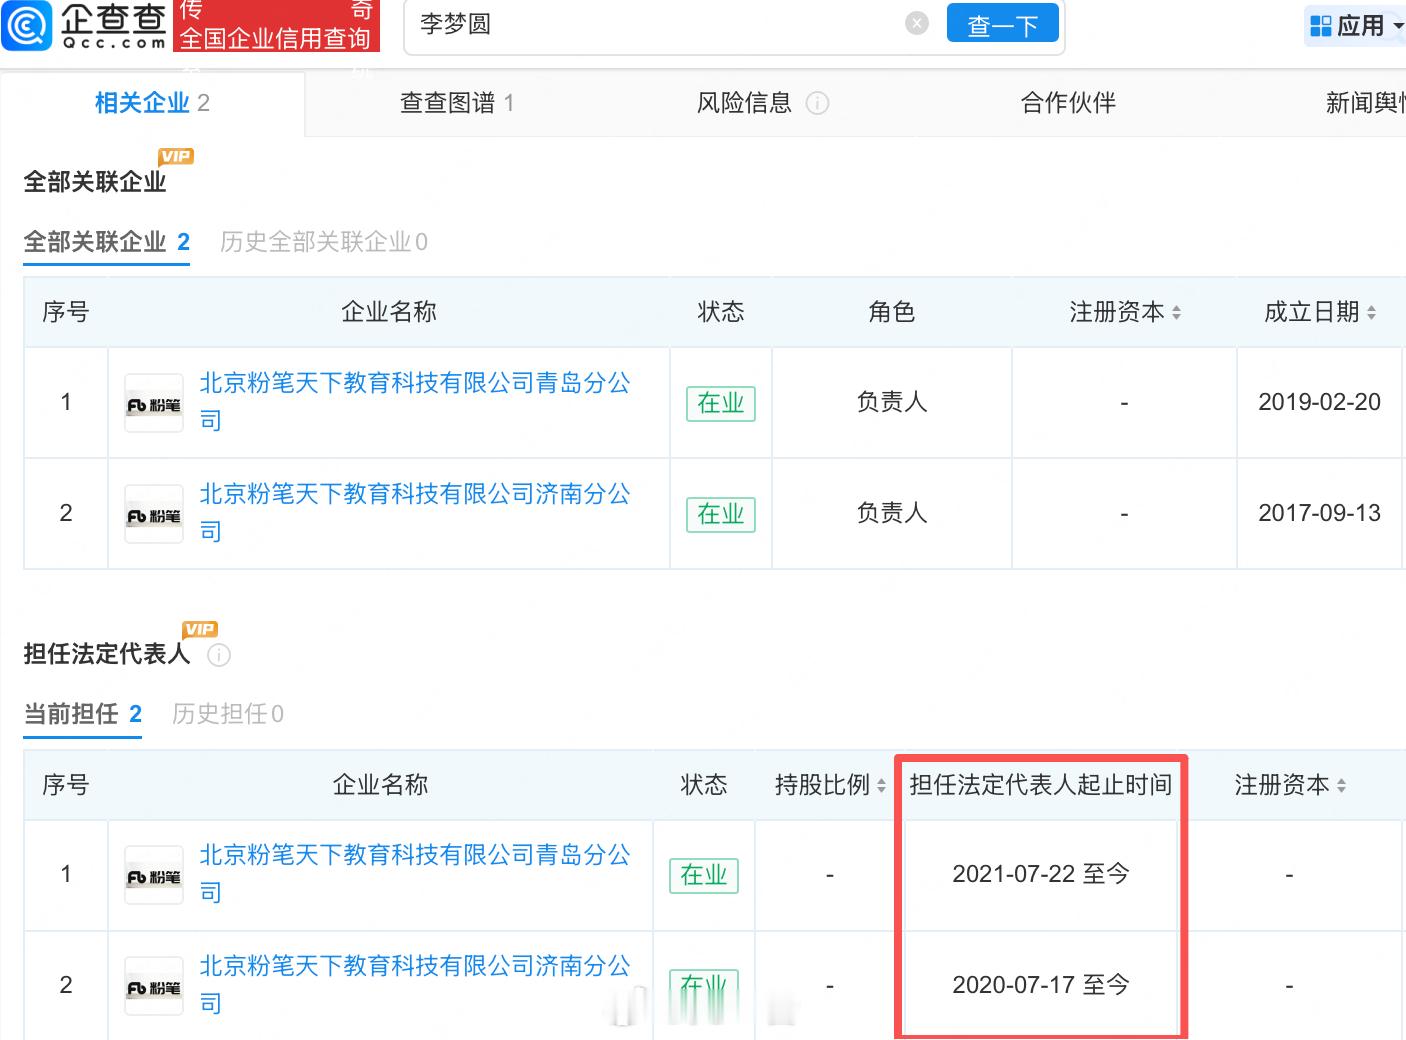Click the info icon beside 担任法定代表人

coord(219,655)
